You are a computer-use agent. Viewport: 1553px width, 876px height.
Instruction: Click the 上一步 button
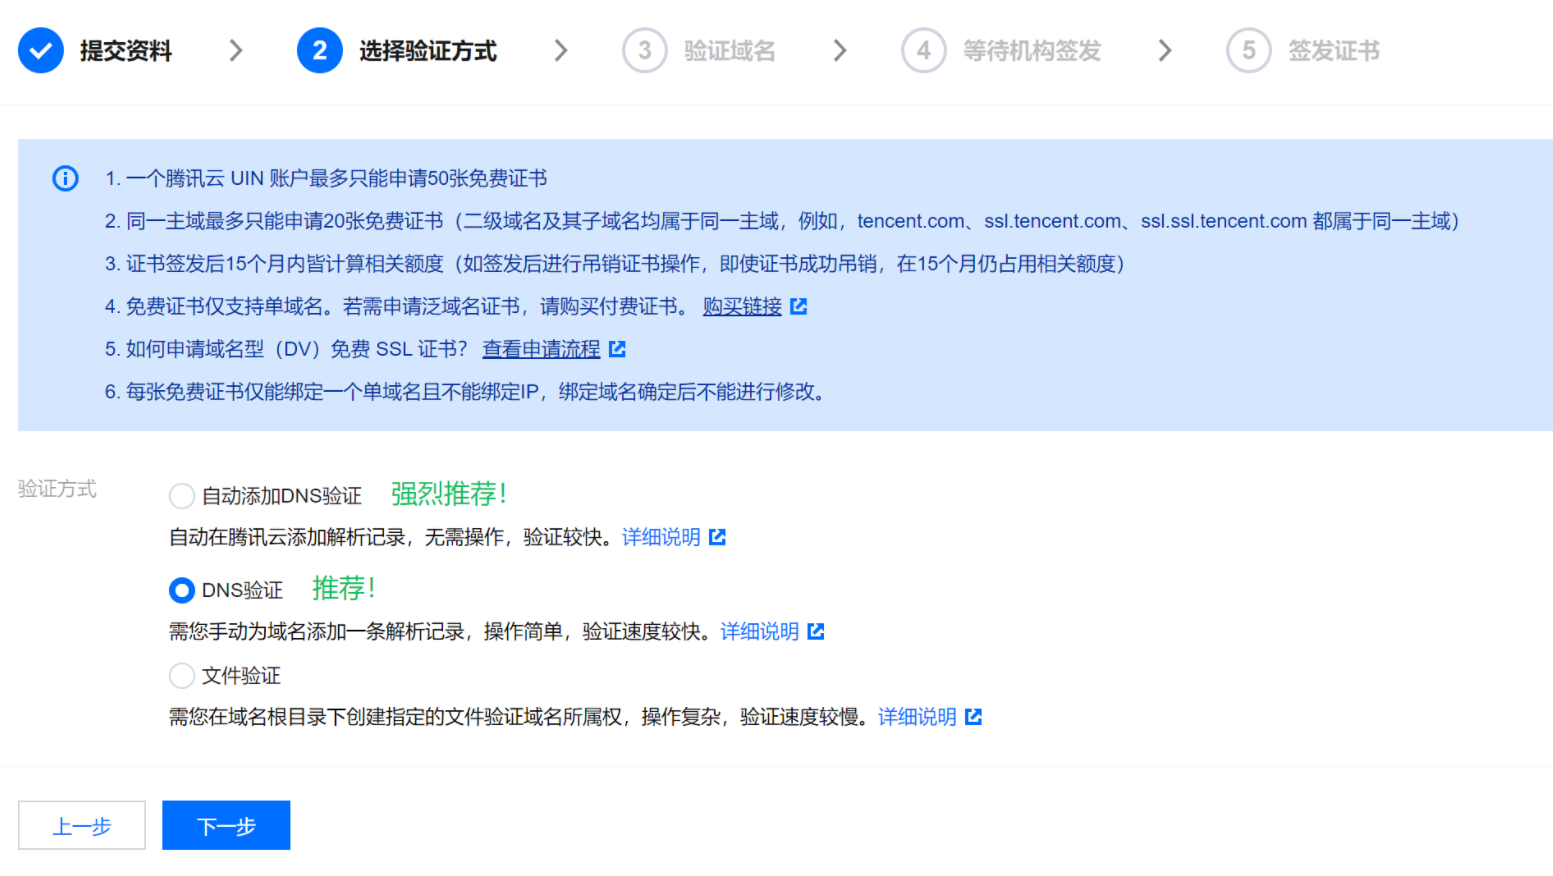(82, 825)
